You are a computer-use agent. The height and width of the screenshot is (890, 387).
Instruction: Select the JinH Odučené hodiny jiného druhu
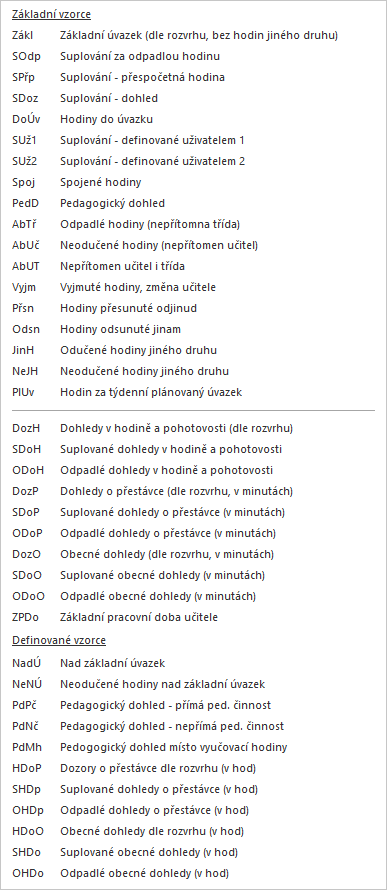(114, 350)
